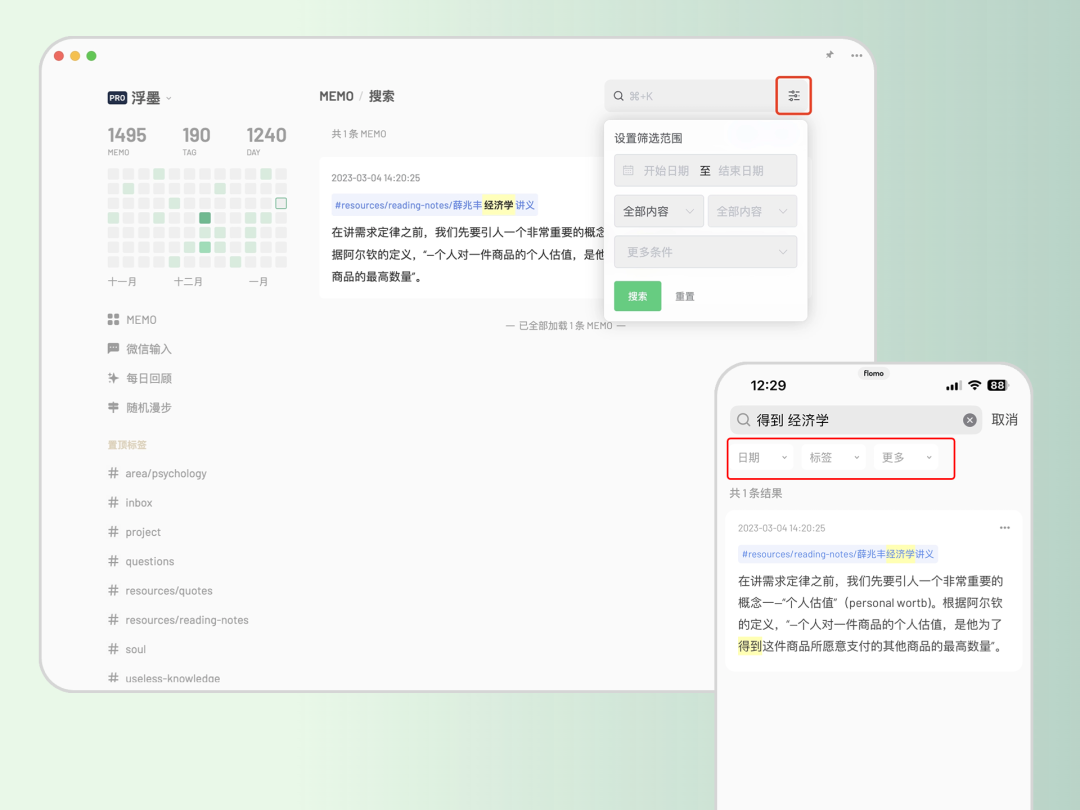Click the 开始日期 start date field
This screenshot has width=1080, height=810.
point(665,171)
